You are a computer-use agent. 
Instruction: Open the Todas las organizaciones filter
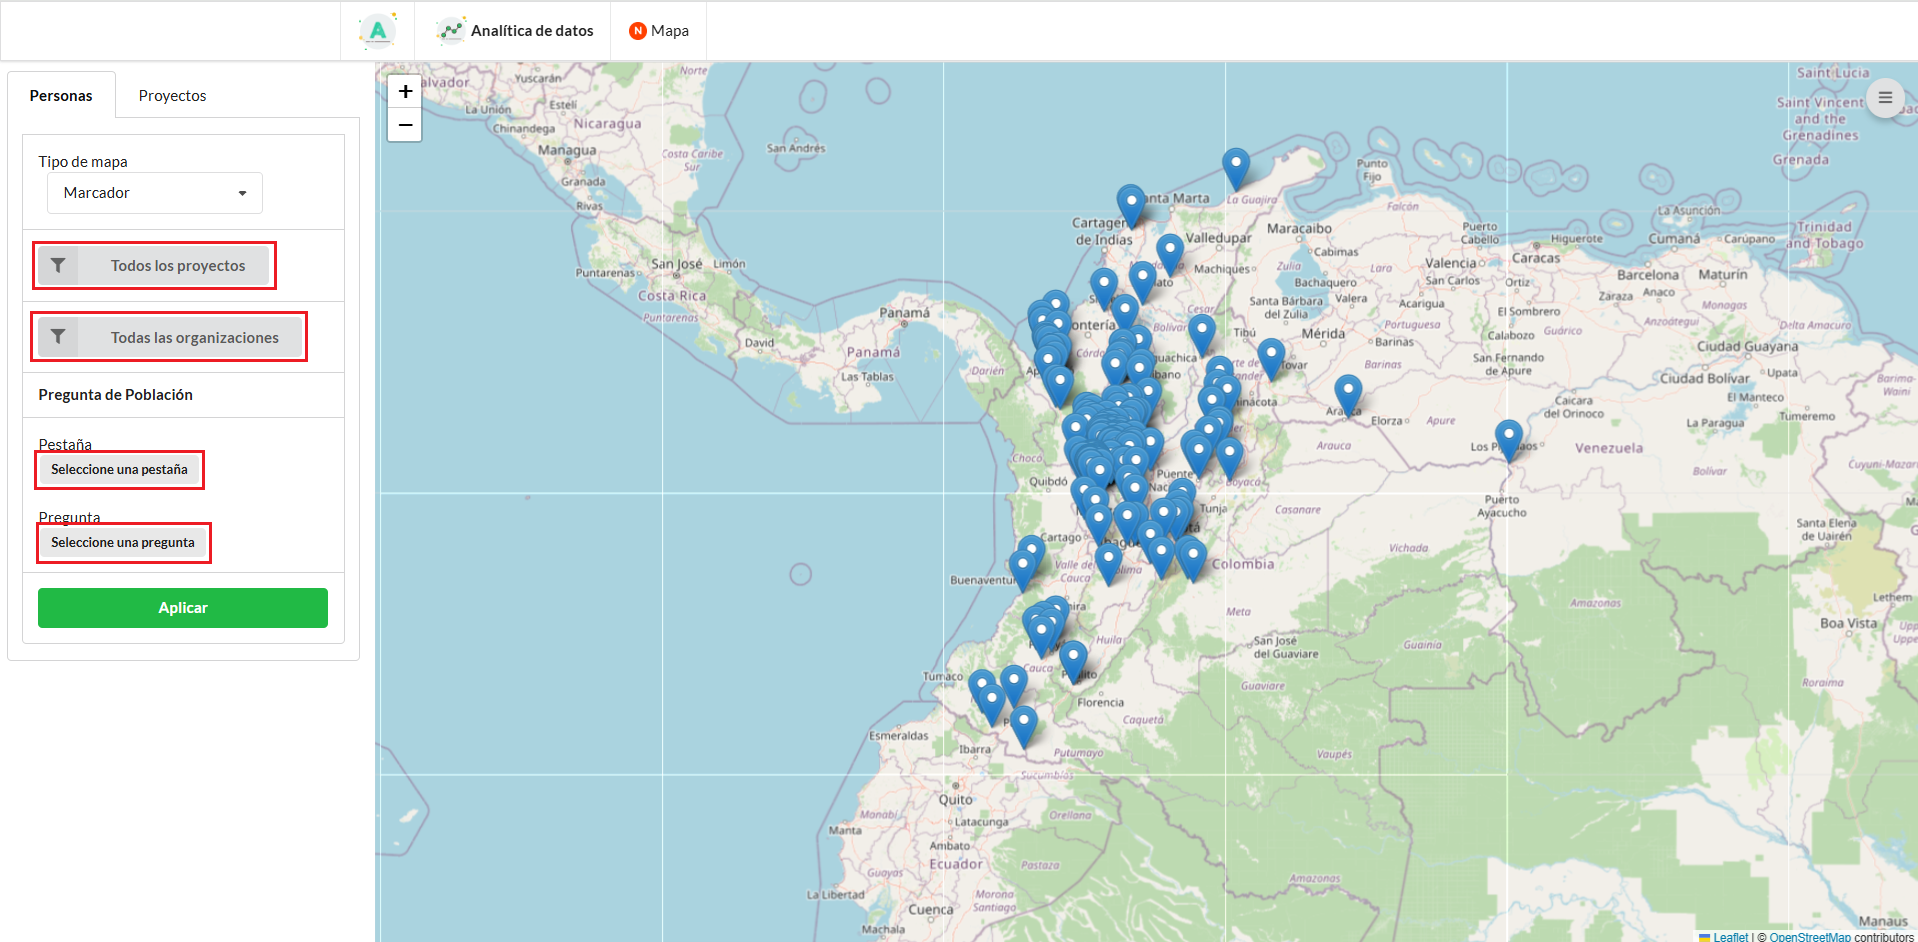pyautogui.click(x=194, y=338)
